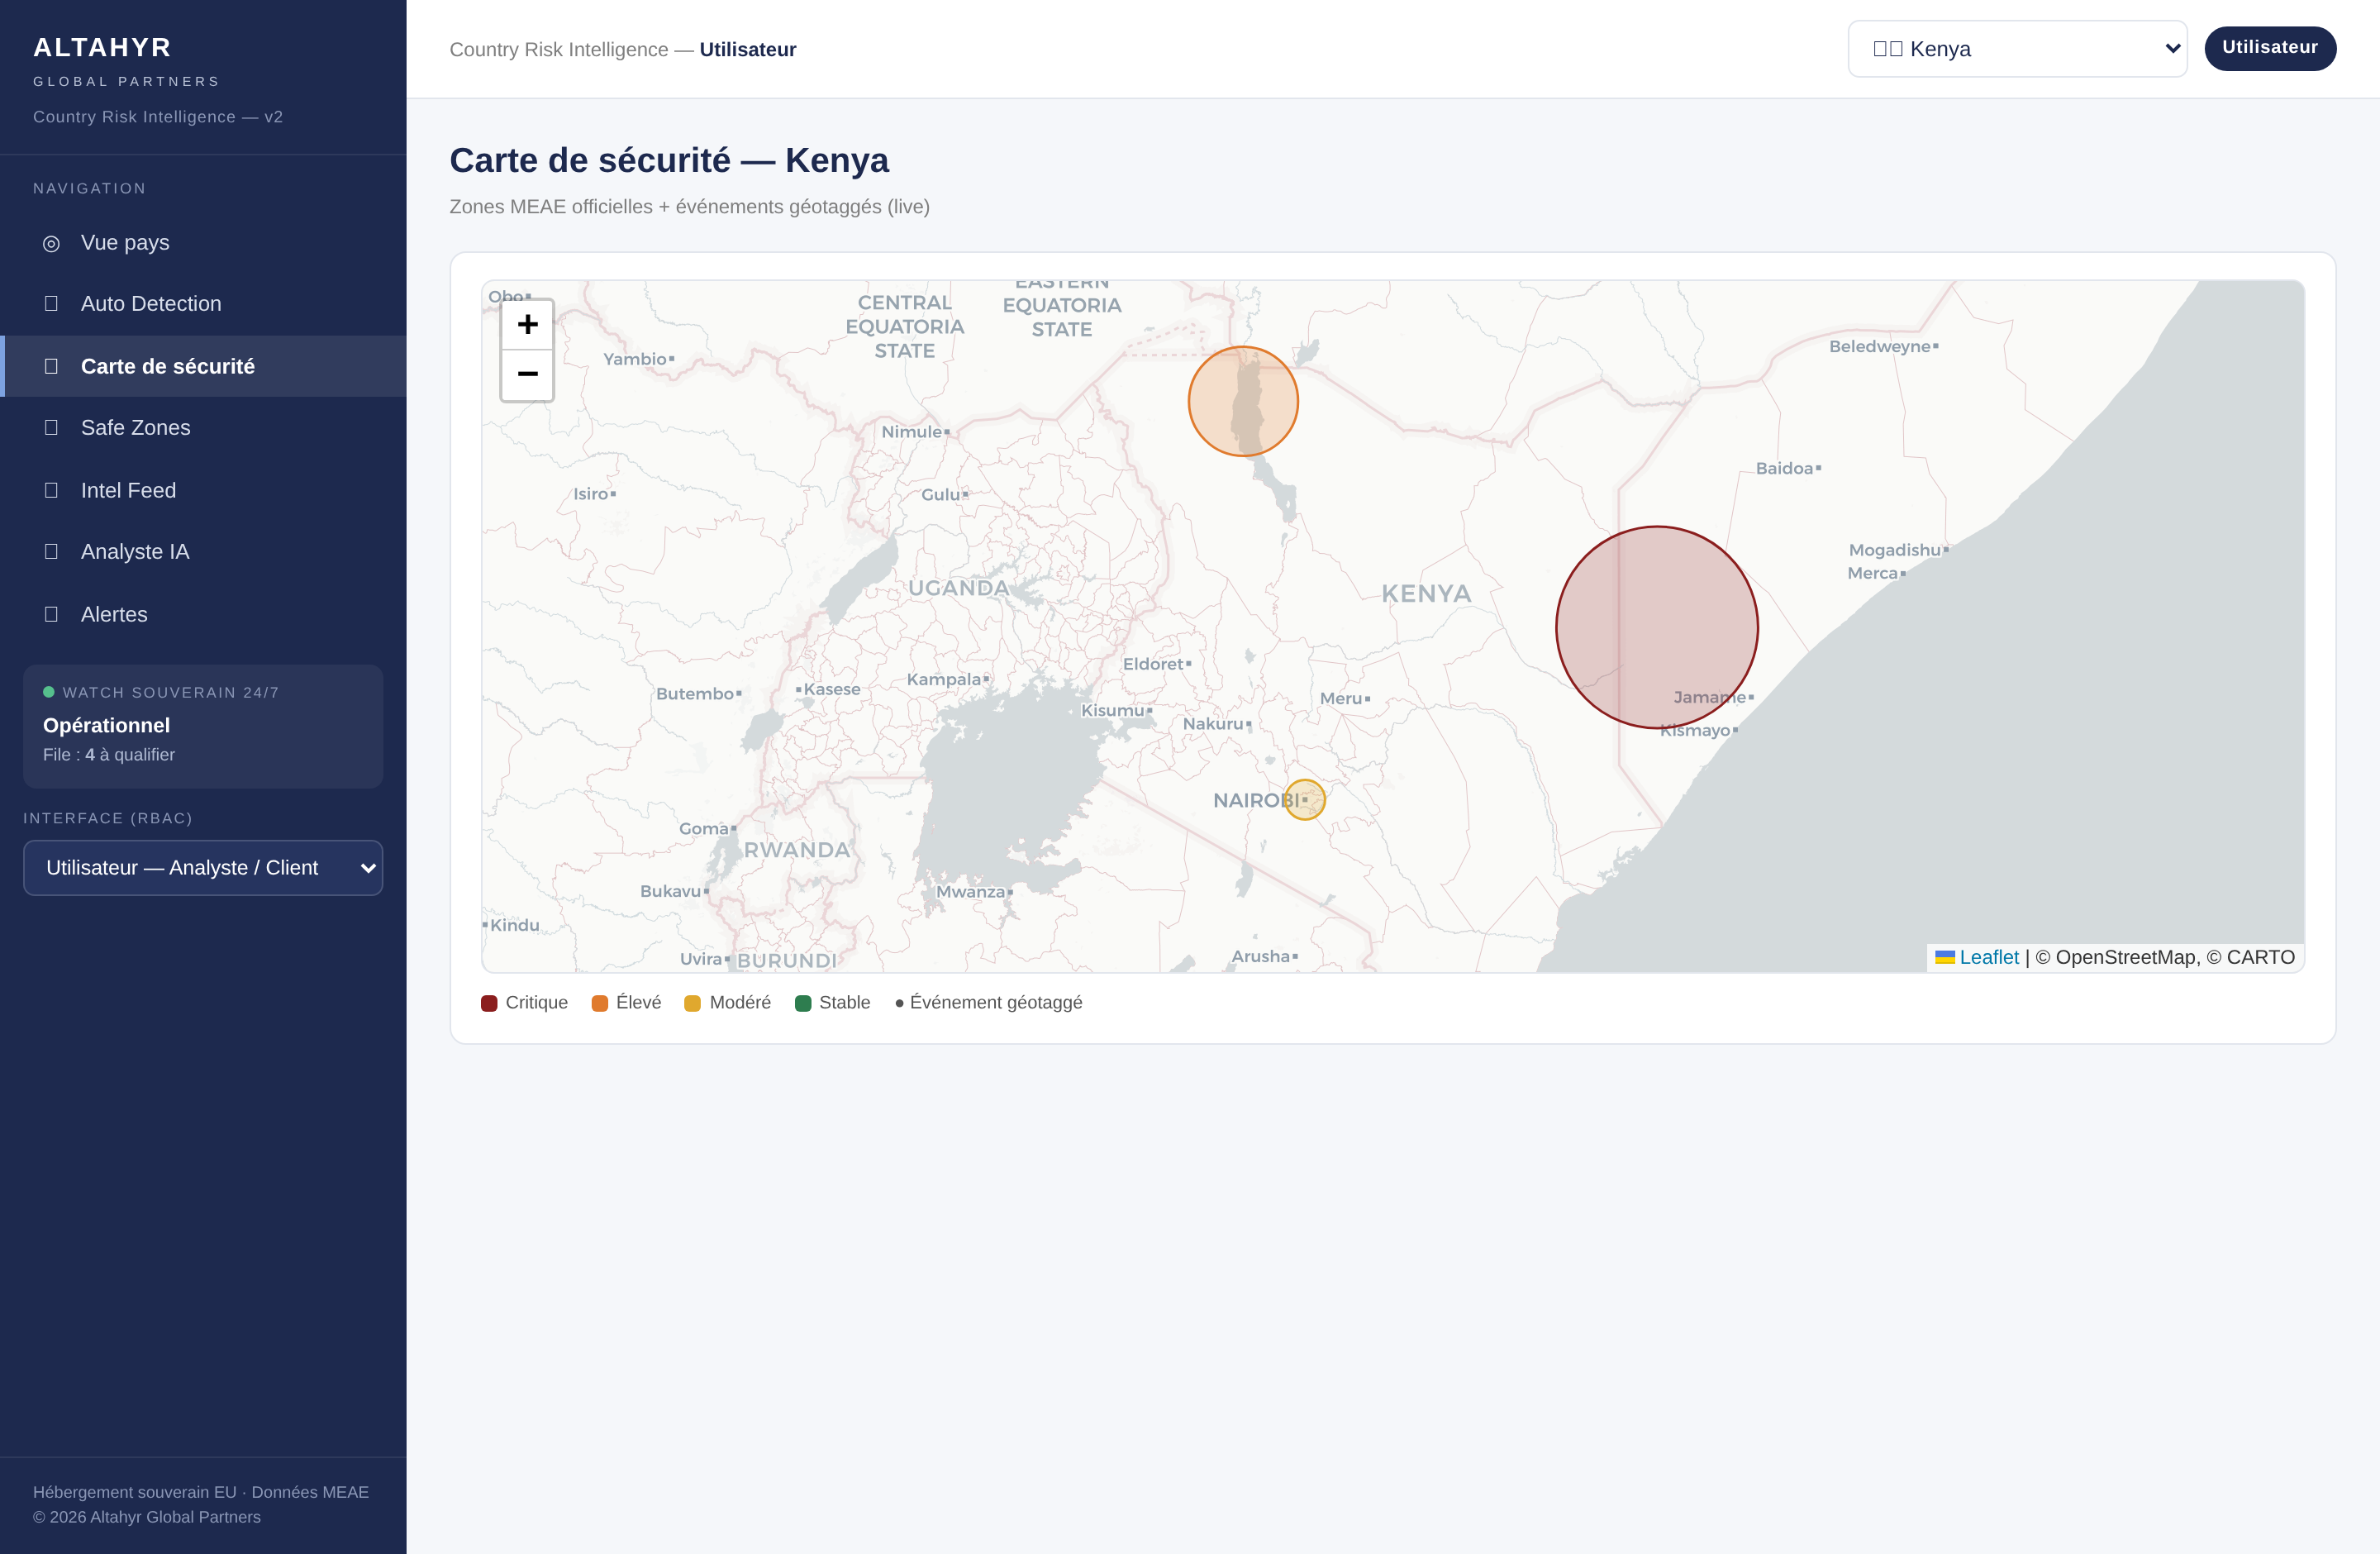Click the Arusha city label
Screen dimensions: 2380x1554
tap(1261, 956)
